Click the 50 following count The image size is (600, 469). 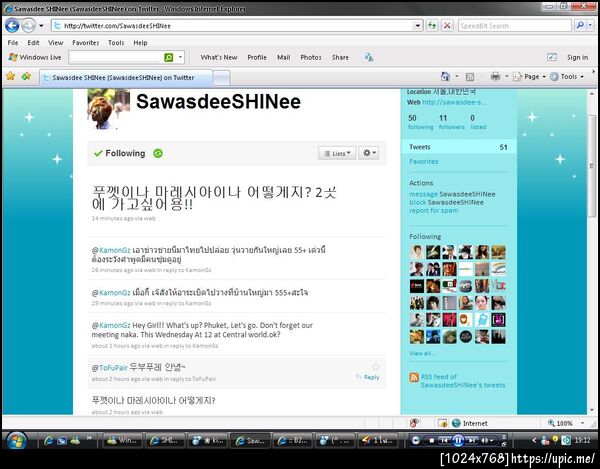coord(420,122)
